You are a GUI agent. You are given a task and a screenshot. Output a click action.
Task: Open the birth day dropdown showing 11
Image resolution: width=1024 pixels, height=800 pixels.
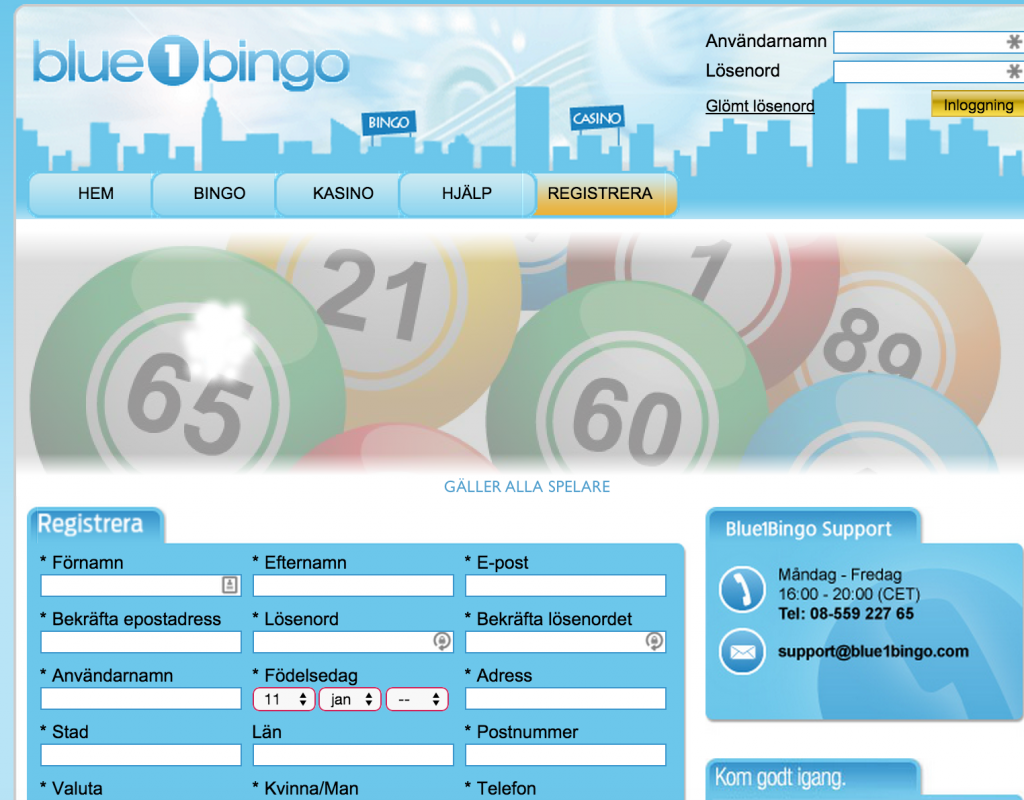click(284, 699)
